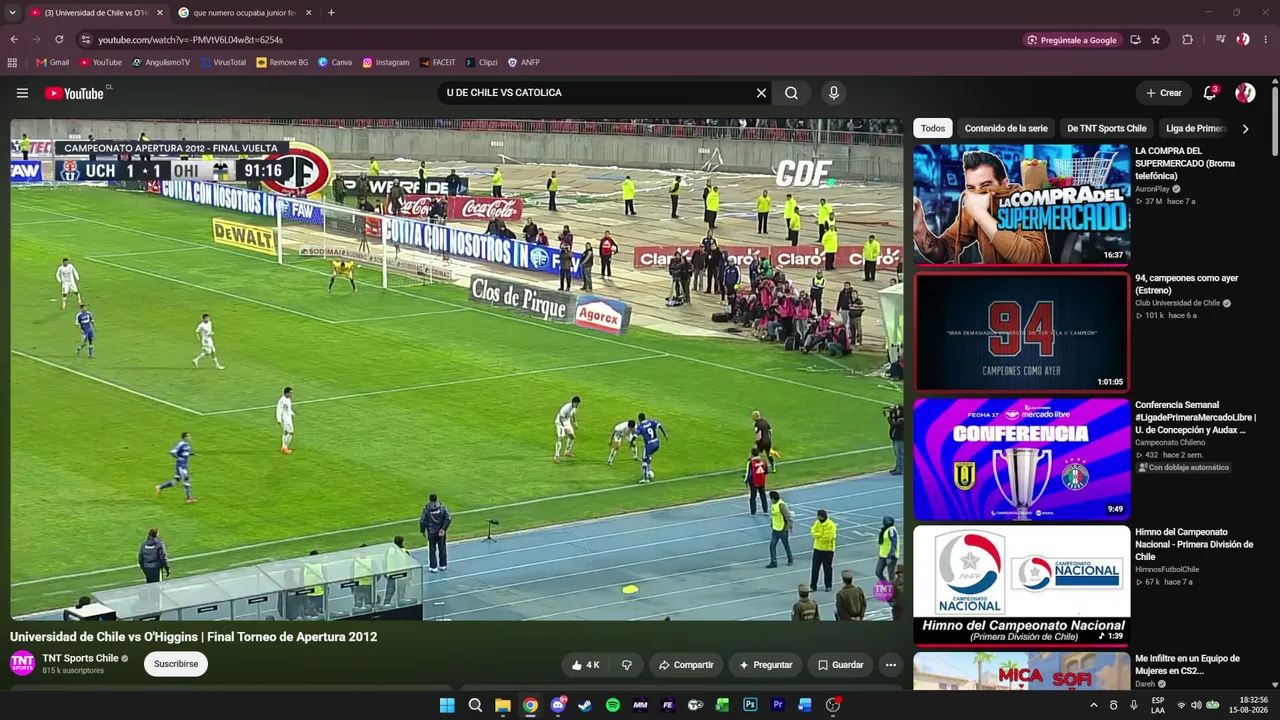The image size is (1280, 720).
Task: Open Windows Start menu
Action: coord(447,705)
